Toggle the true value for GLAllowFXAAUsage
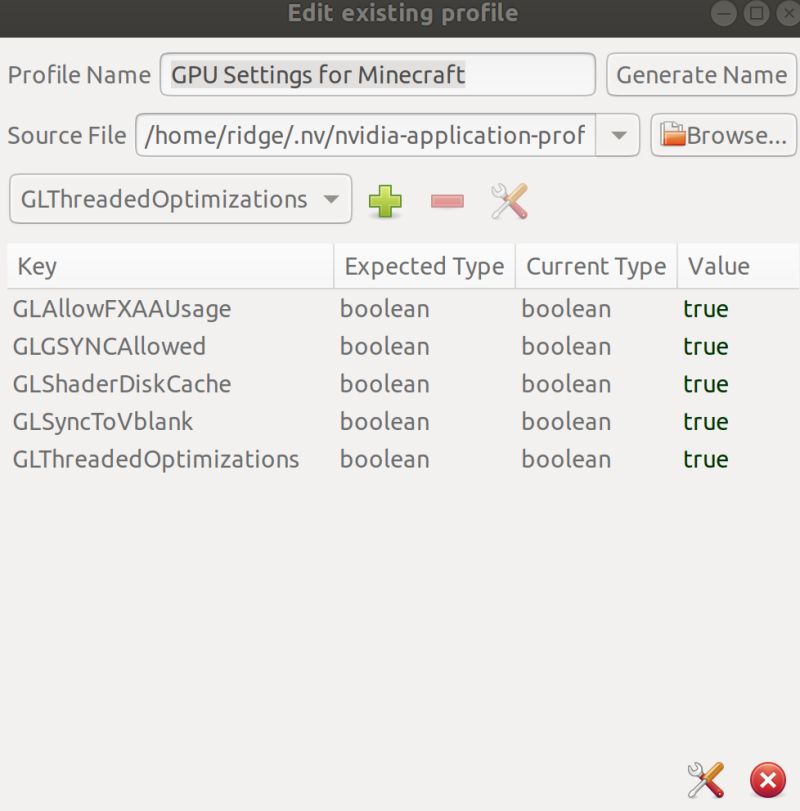Viewport: 800px width, 811px height. point(706,309)
